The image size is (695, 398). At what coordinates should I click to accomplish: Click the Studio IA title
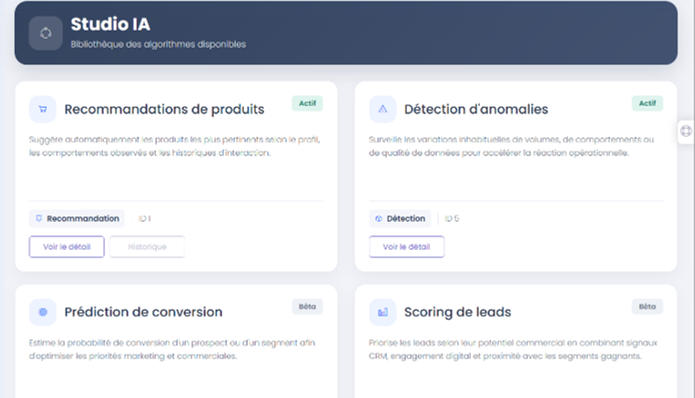click(x=110, y=24)
